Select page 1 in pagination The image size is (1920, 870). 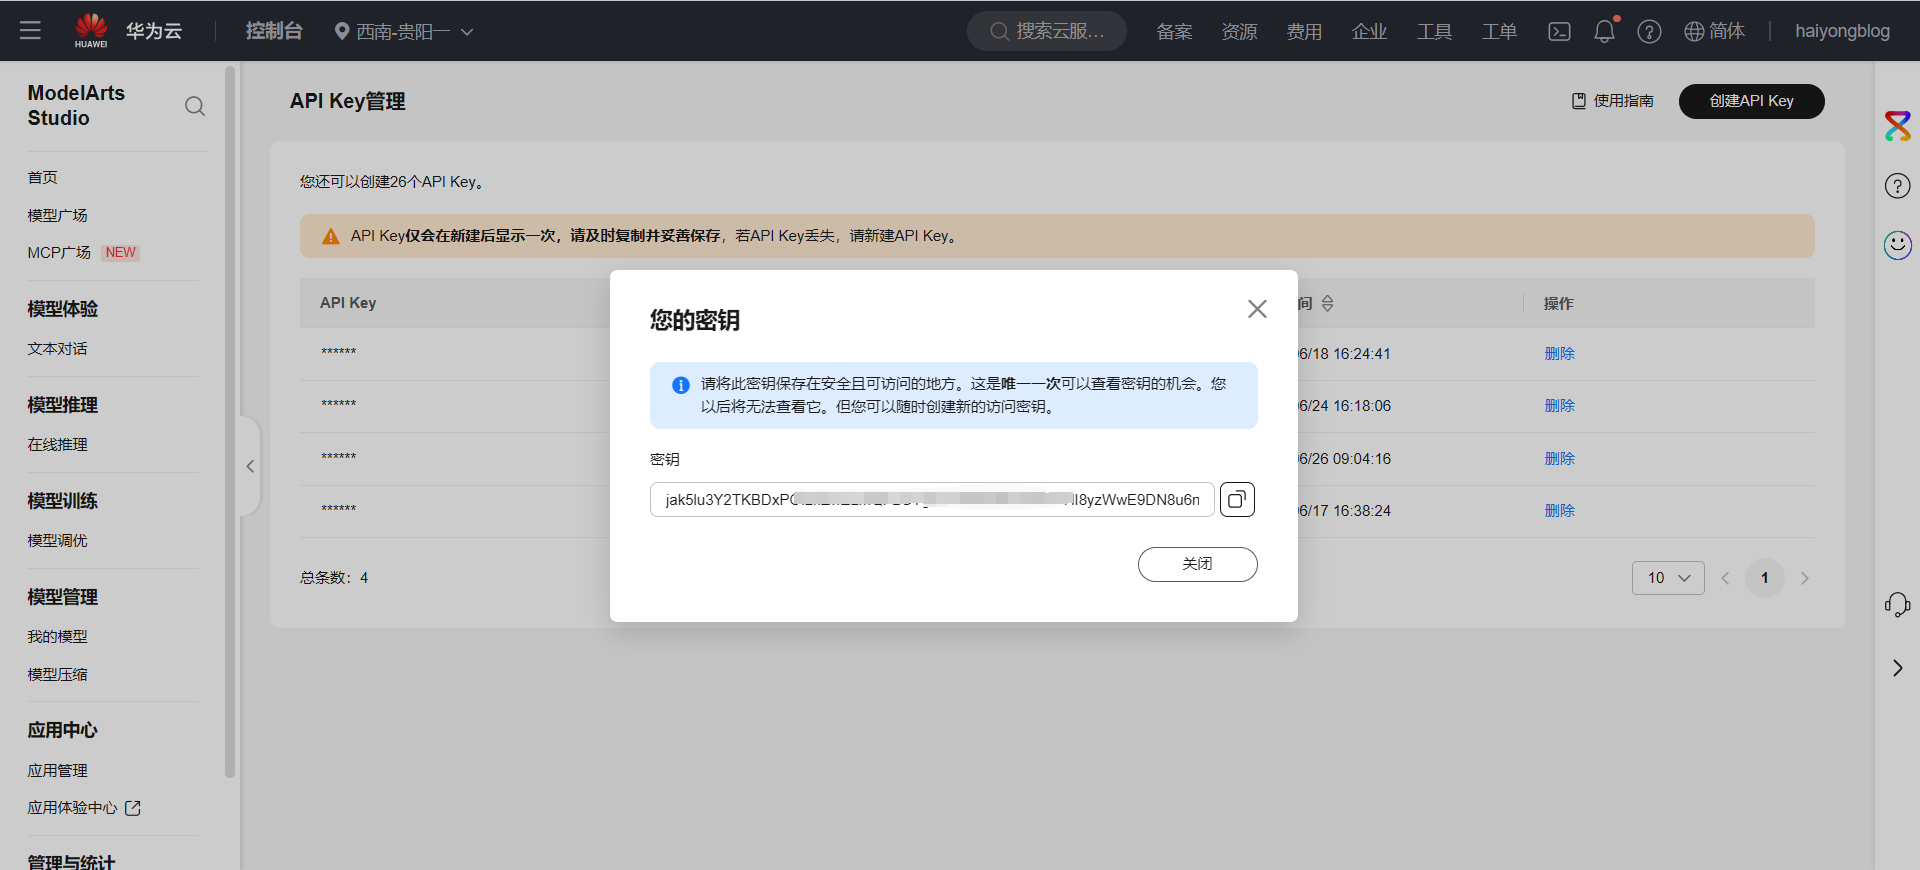point(1765,578)
